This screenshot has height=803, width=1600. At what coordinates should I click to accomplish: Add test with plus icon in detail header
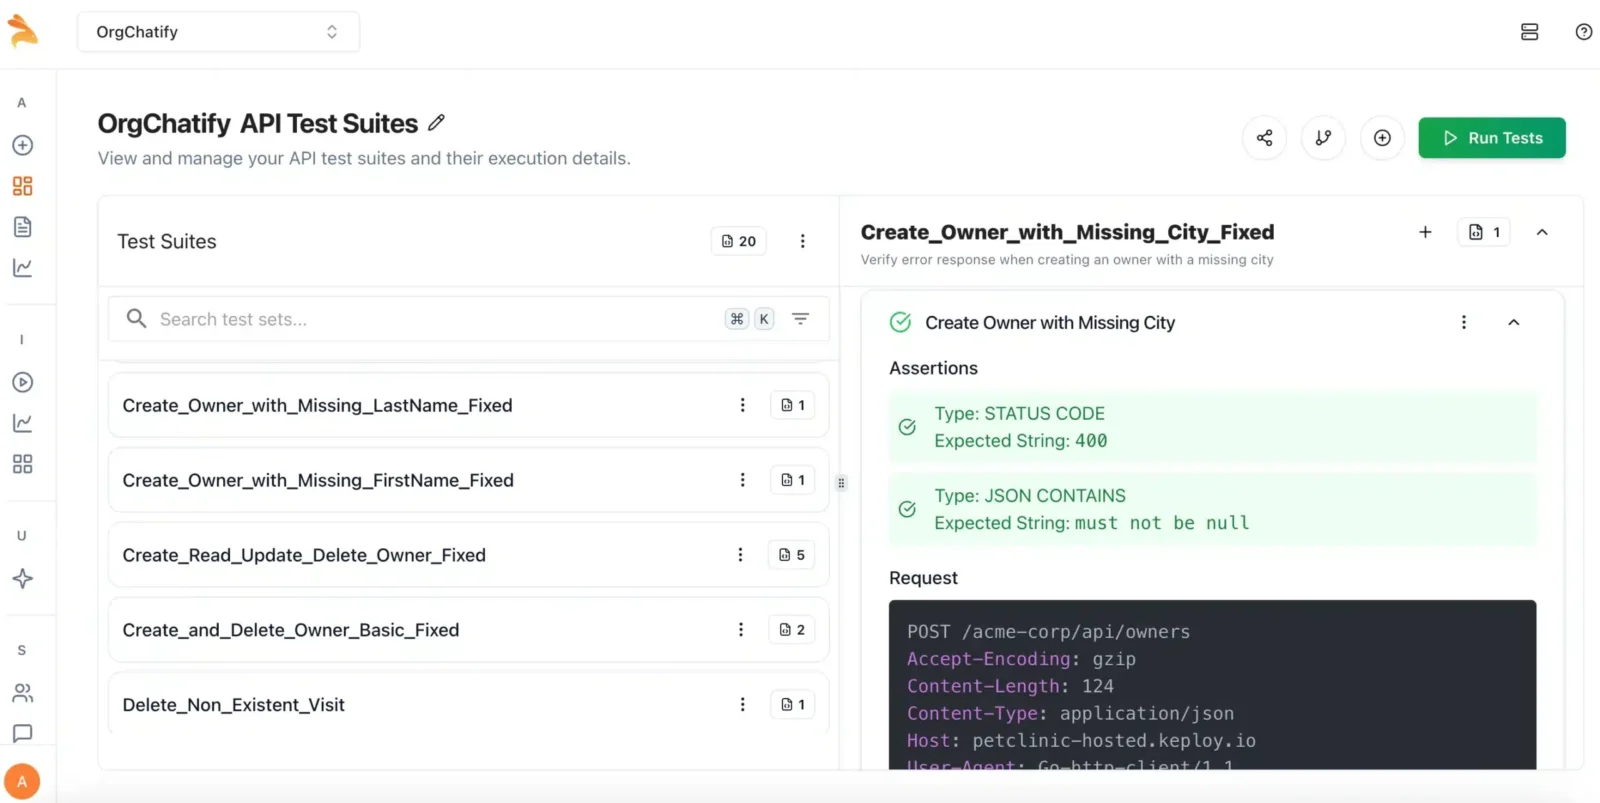pyautogui.click(x=1425, y=232)
